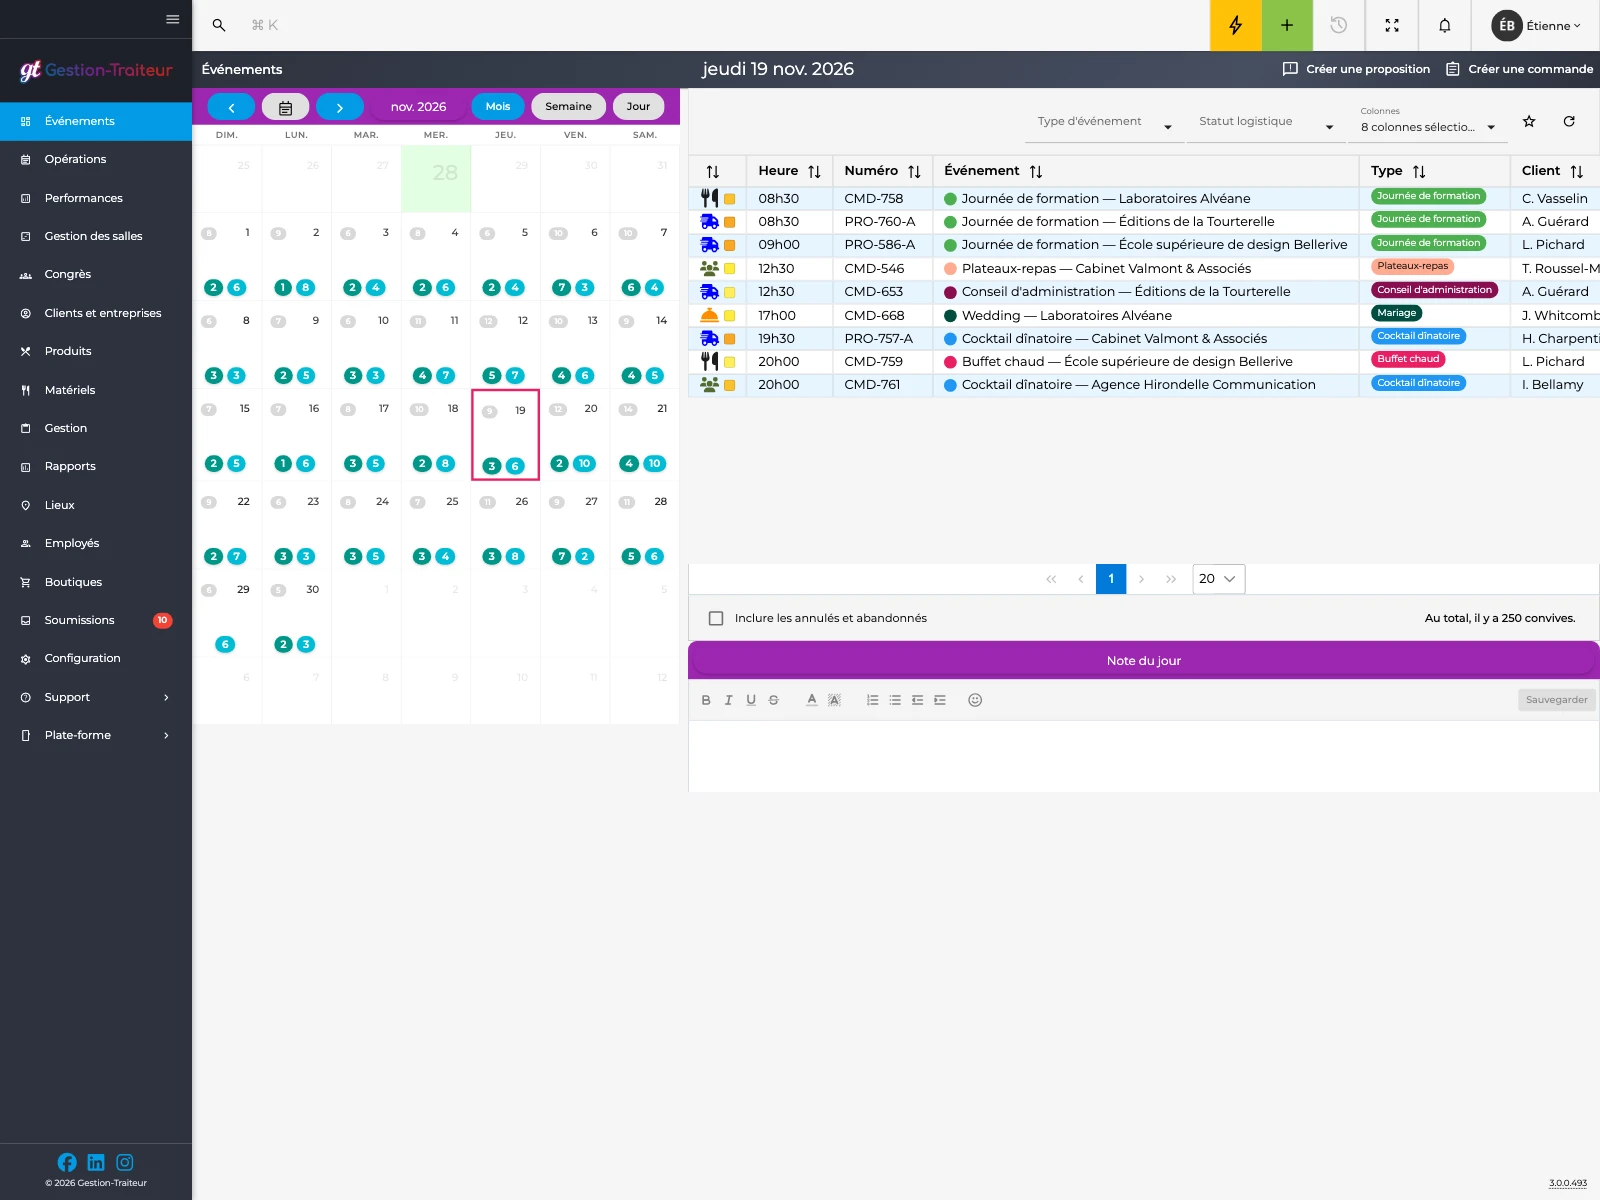
Task: Apply bold formatting in note editor
Action: (x=706, y=700)
